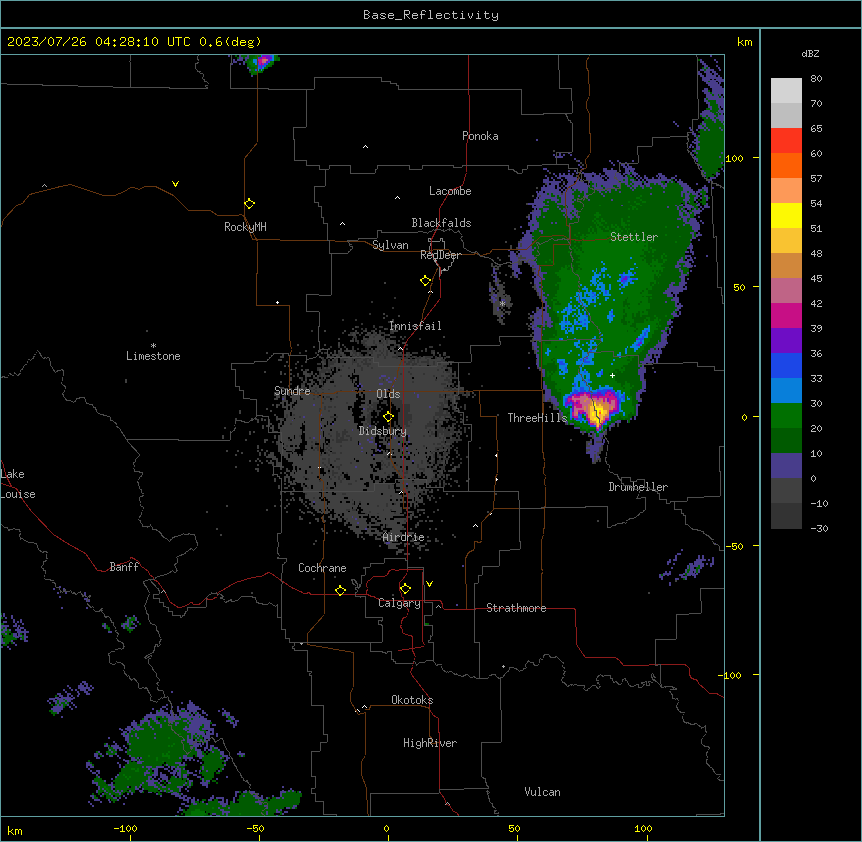
Task: Click the Banff label
Action: (x=124, y=567)
